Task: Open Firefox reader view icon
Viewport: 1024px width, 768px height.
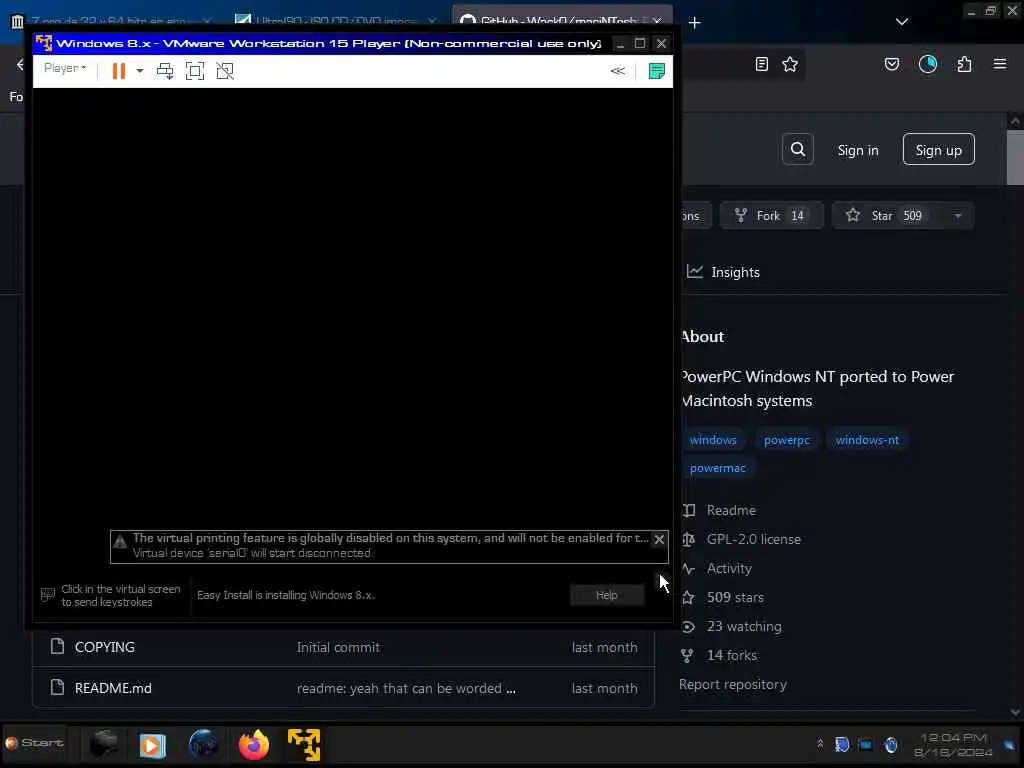Action: 761,64
